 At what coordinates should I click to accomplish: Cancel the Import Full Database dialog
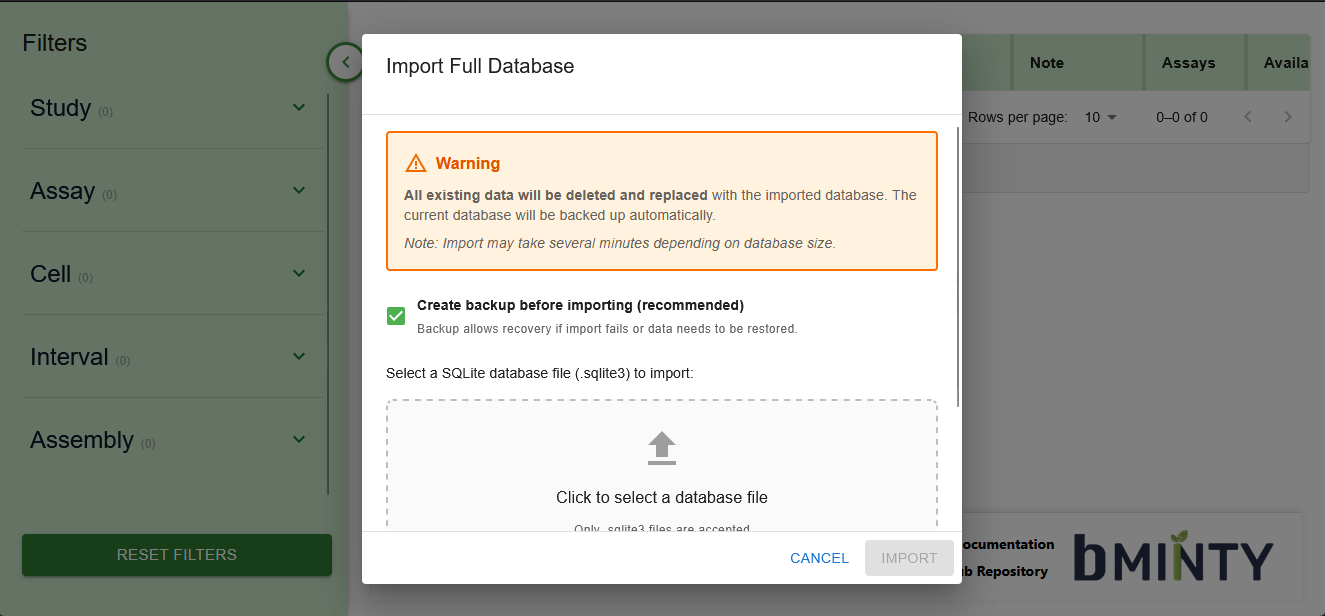coord(819,558)
